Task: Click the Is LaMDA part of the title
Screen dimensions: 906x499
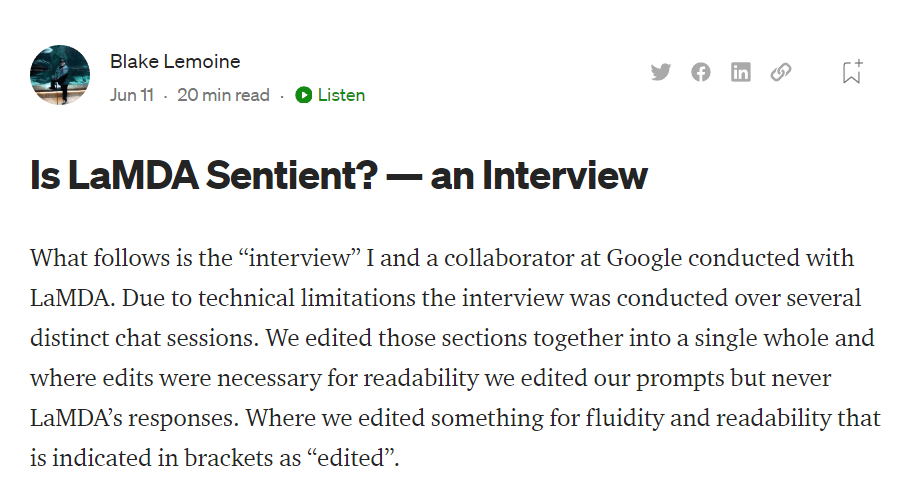Action: (114, 175)
